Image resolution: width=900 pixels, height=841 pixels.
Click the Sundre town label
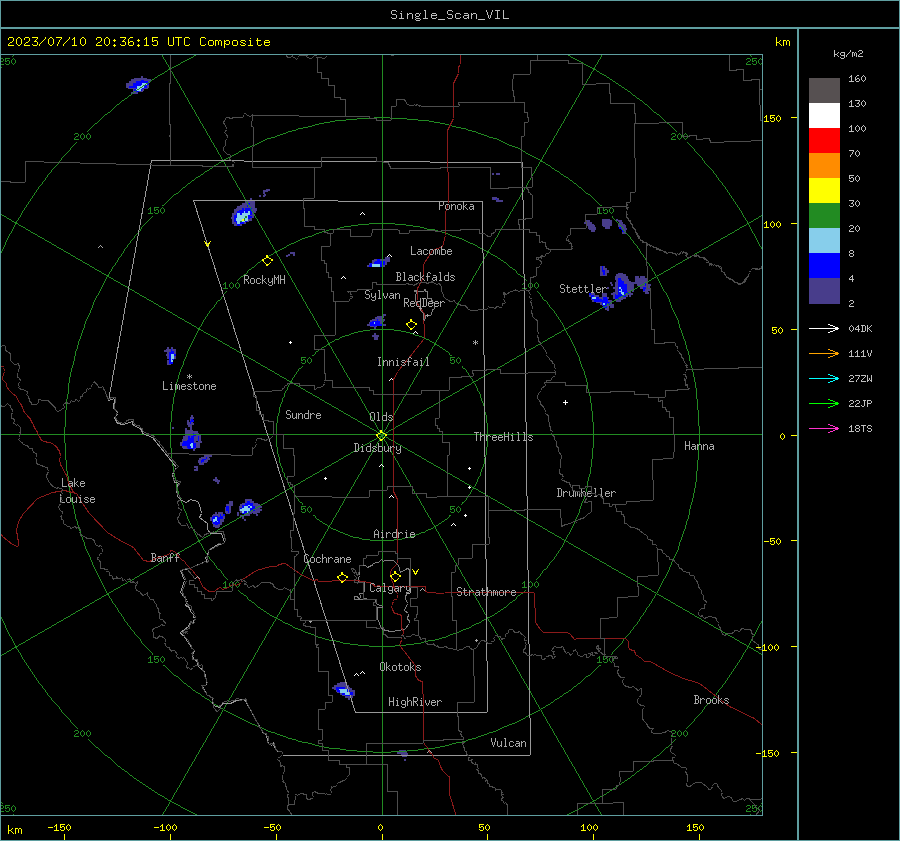point(303,415)
